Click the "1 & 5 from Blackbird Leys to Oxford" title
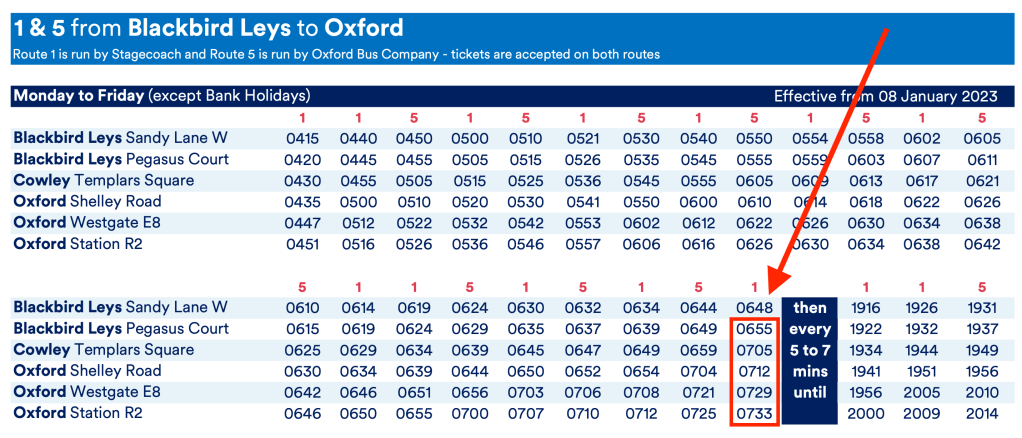 click(x=208, y=27)
